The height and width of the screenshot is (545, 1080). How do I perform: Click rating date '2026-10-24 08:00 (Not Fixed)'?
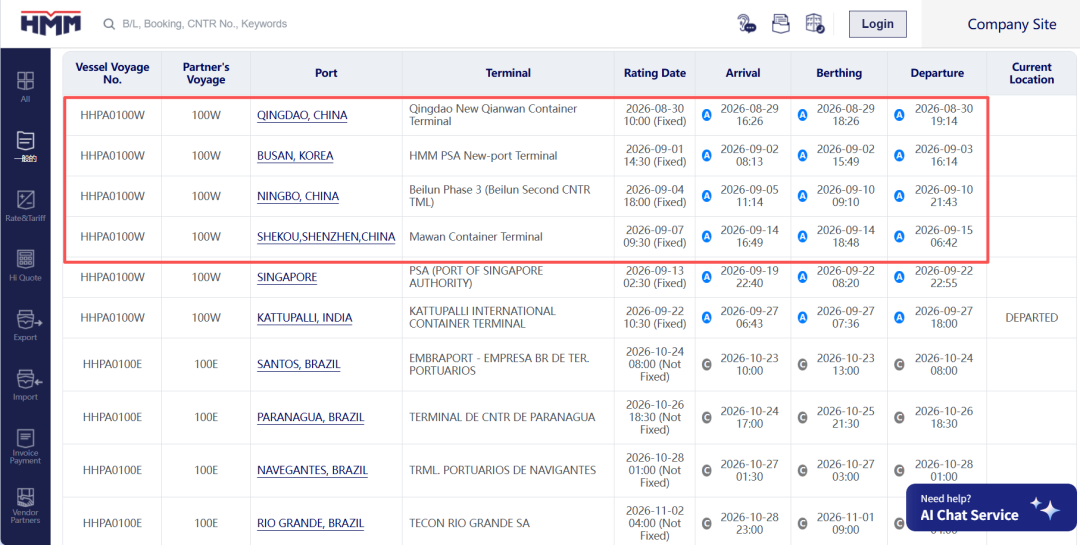655,364
